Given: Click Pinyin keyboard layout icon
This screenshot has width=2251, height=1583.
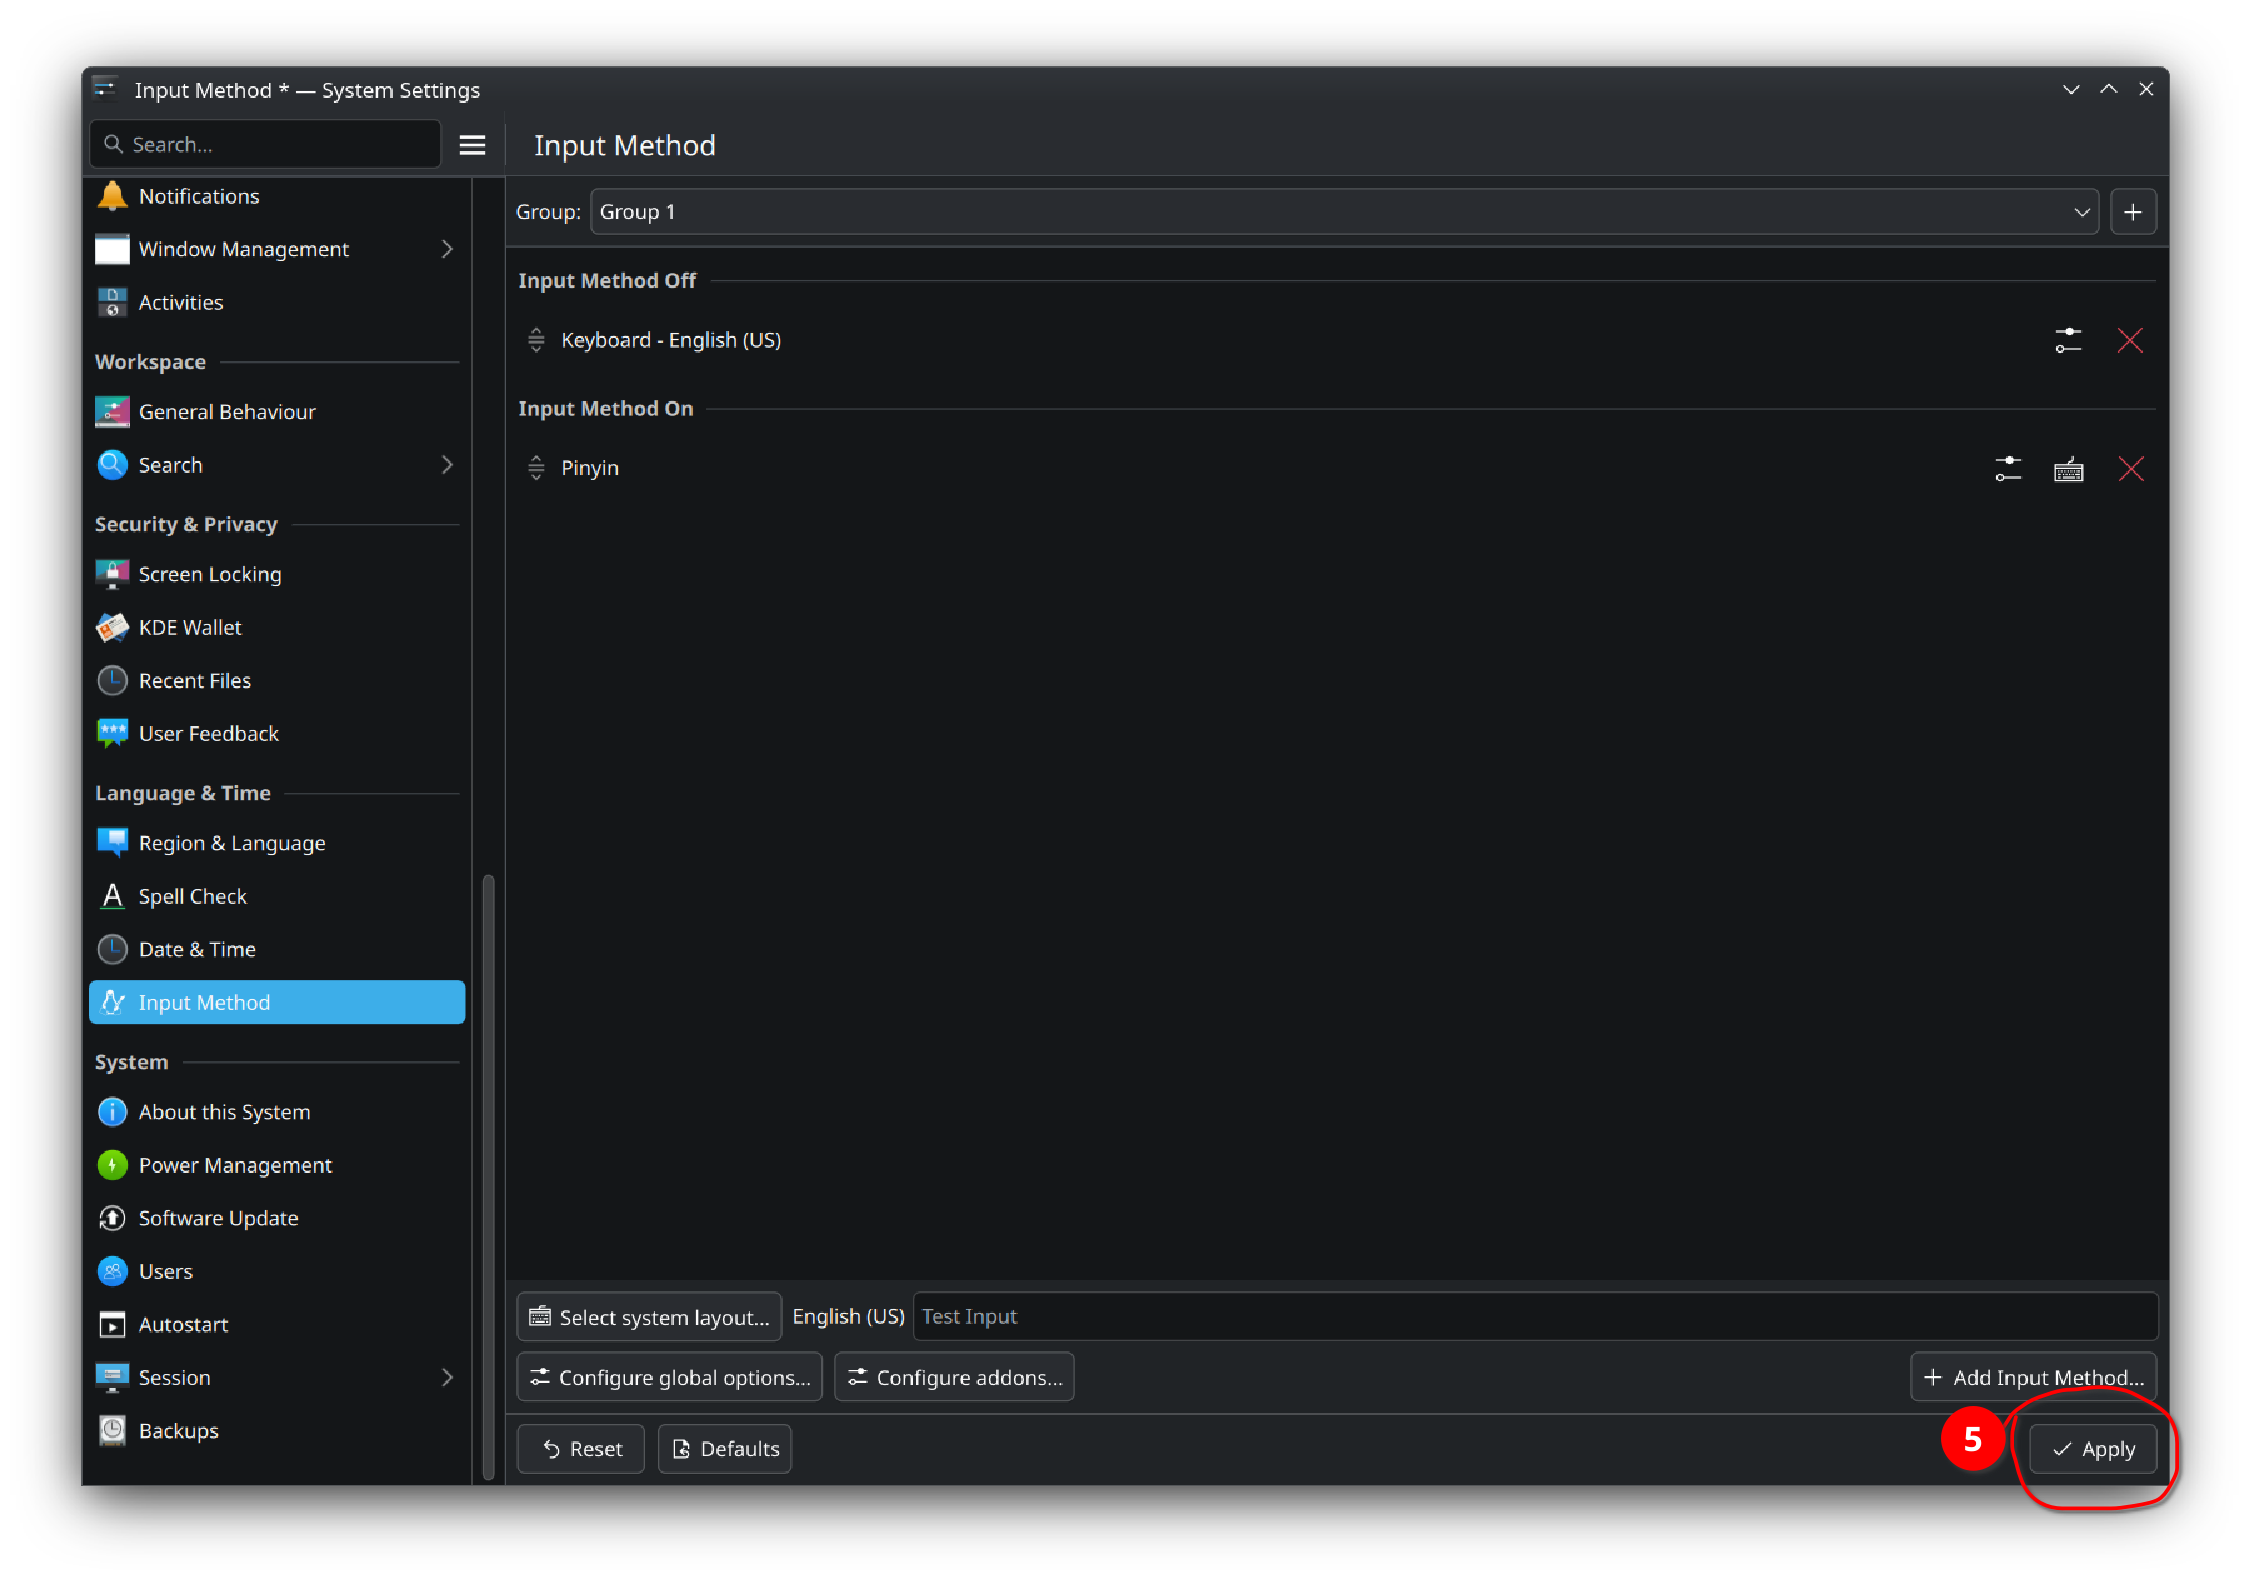Looking at the screenshot, I should pyautogui.click(x=2068, y=468).
